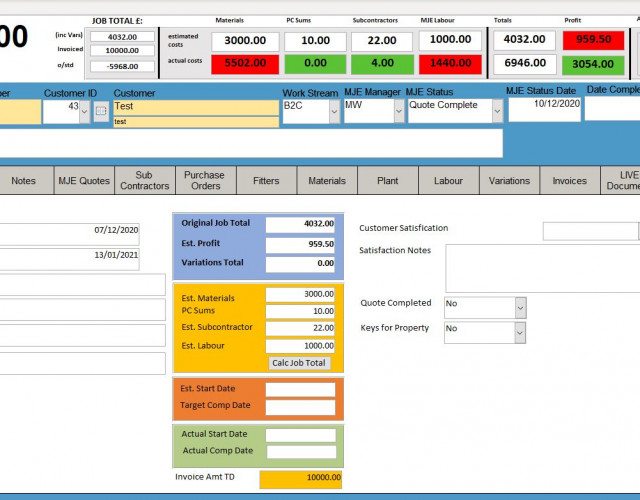Select the Sub Contractors tab
Screen dimensions: 640x500
(x=145, y=180)
